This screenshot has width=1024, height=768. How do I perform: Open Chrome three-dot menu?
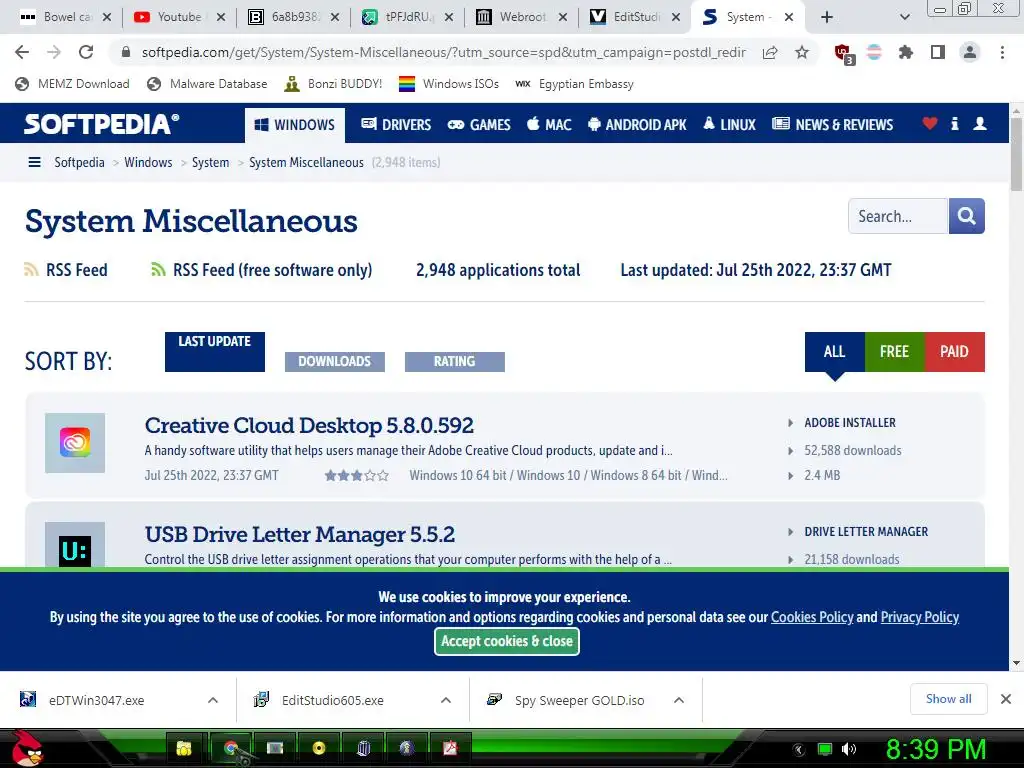point(1002,52)
